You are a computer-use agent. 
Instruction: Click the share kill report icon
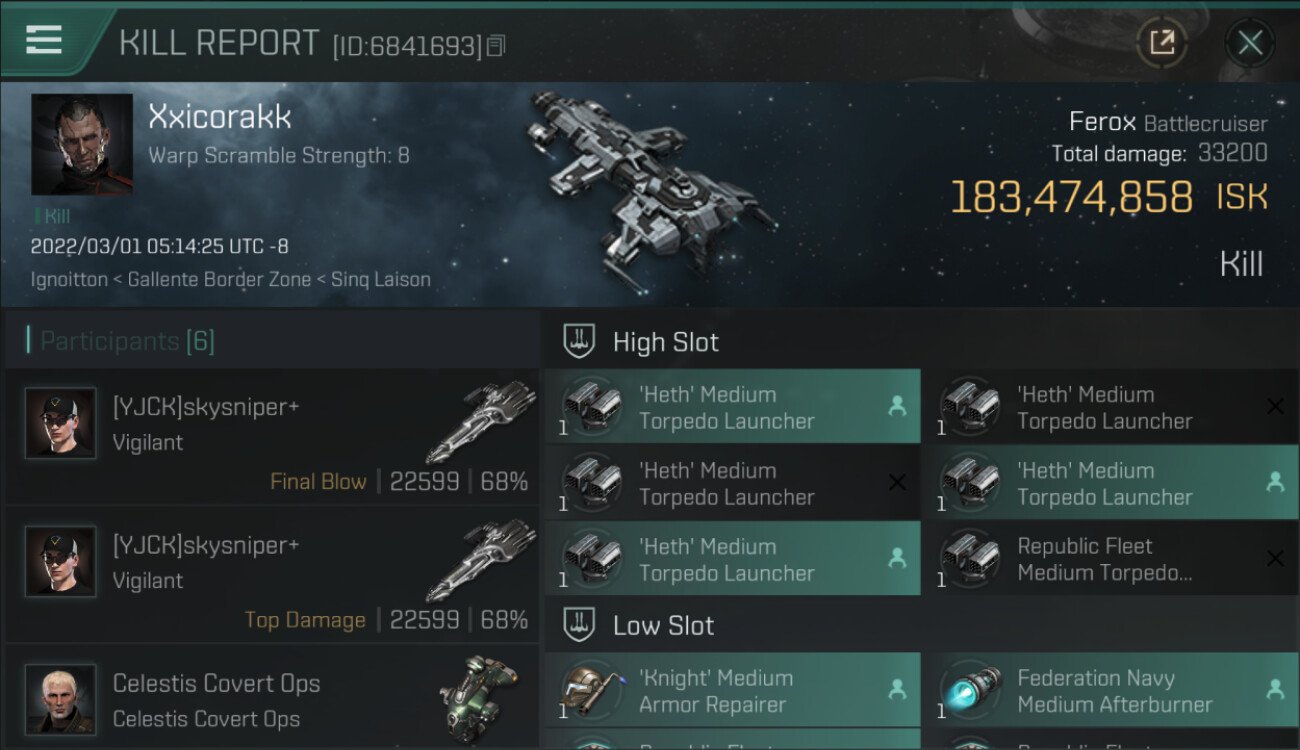click(1161, 42)
